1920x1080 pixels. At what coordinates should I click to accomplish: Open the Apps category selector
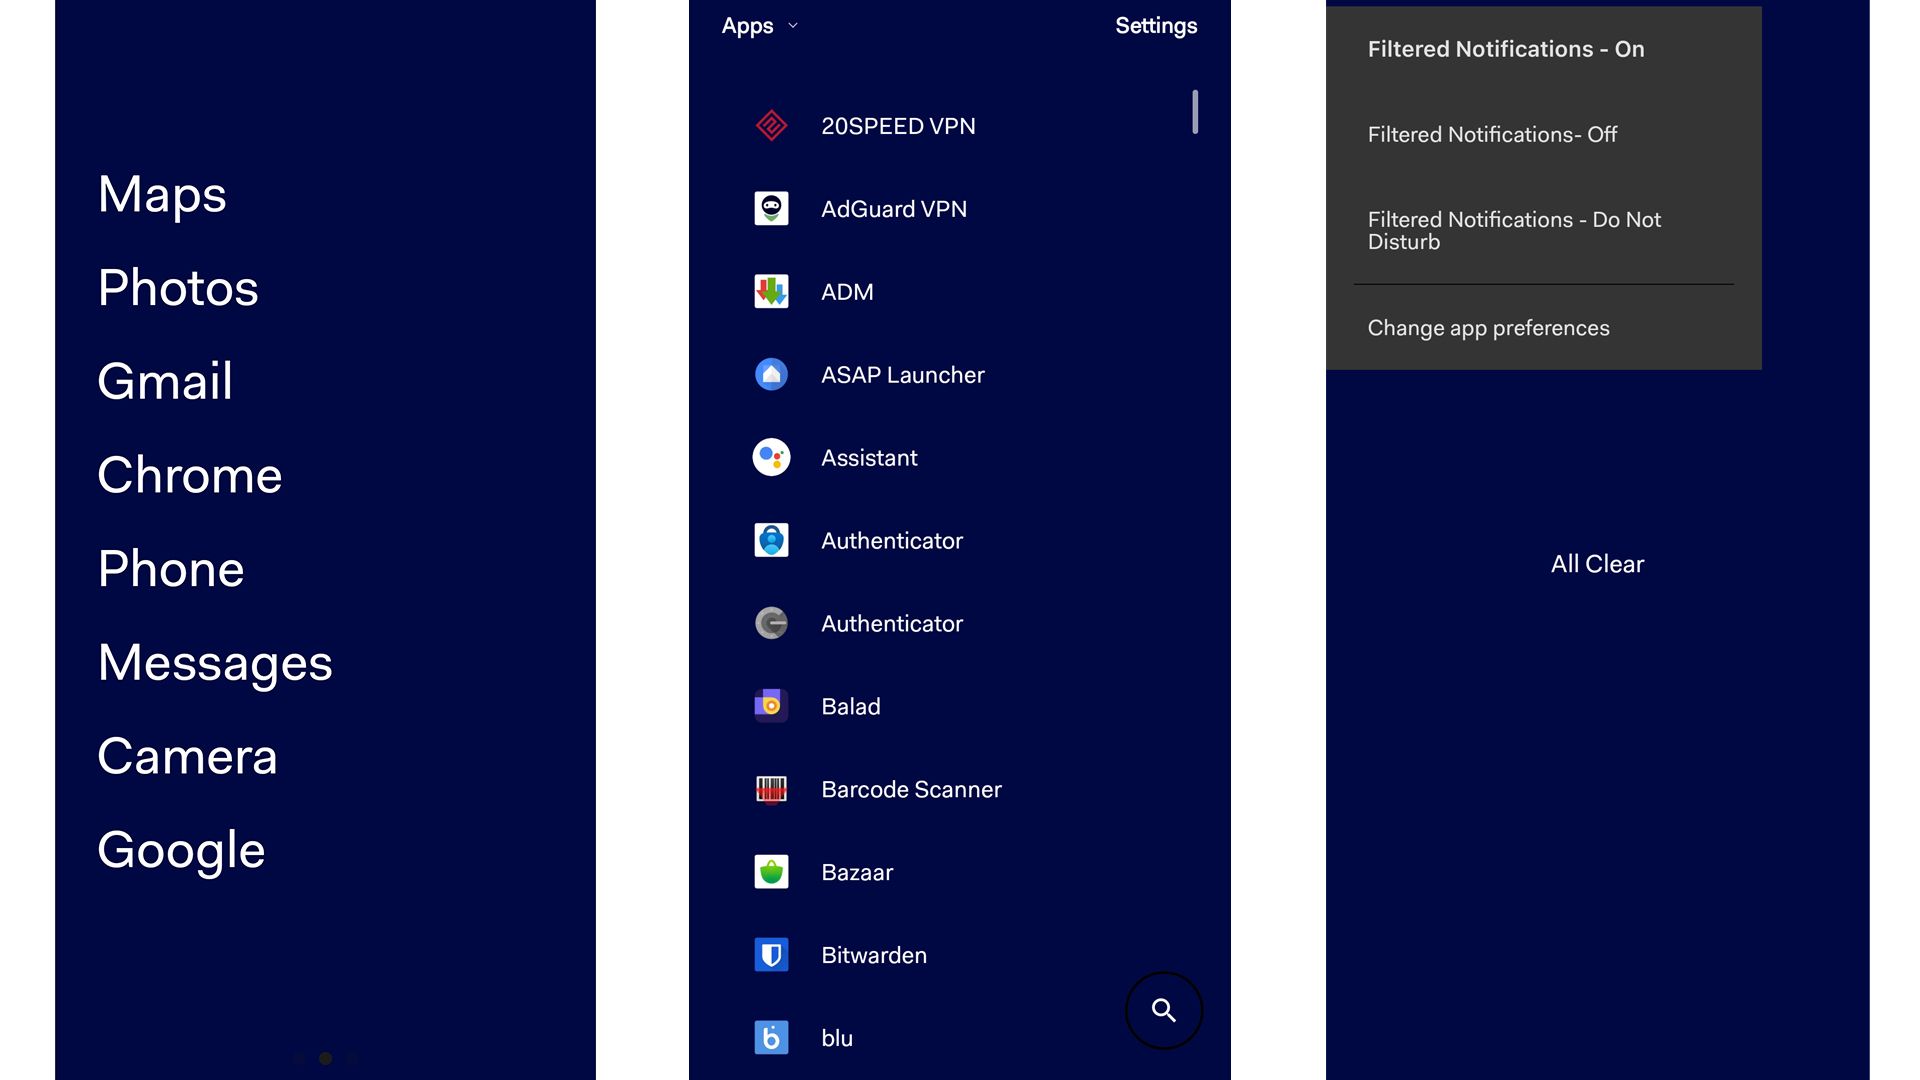pyautogui.click(x=760, y=26)
